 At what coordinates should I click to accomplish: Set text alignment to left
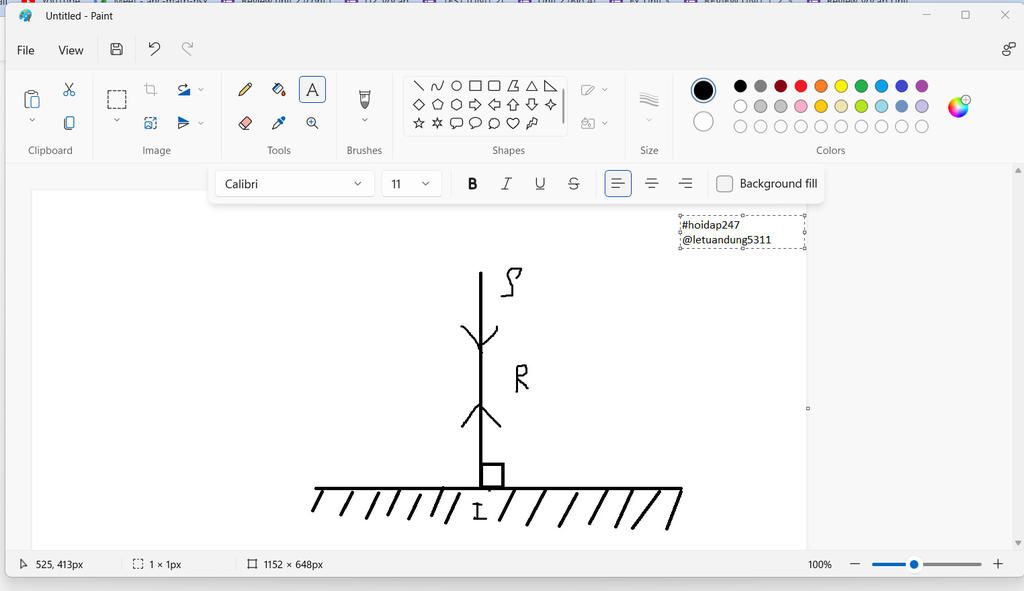[618, 184]
